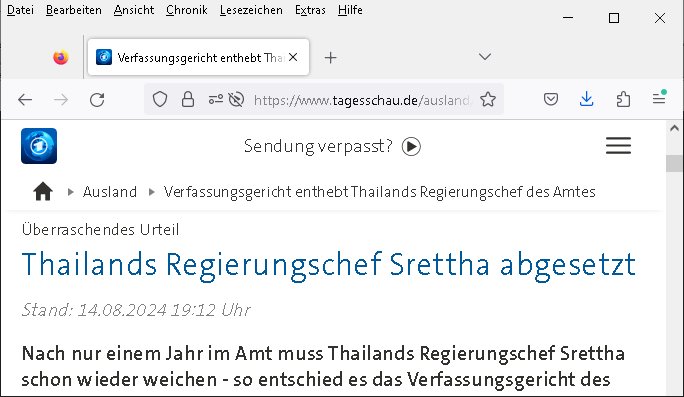Open the Lesezeichen menu

click(251, 10)
